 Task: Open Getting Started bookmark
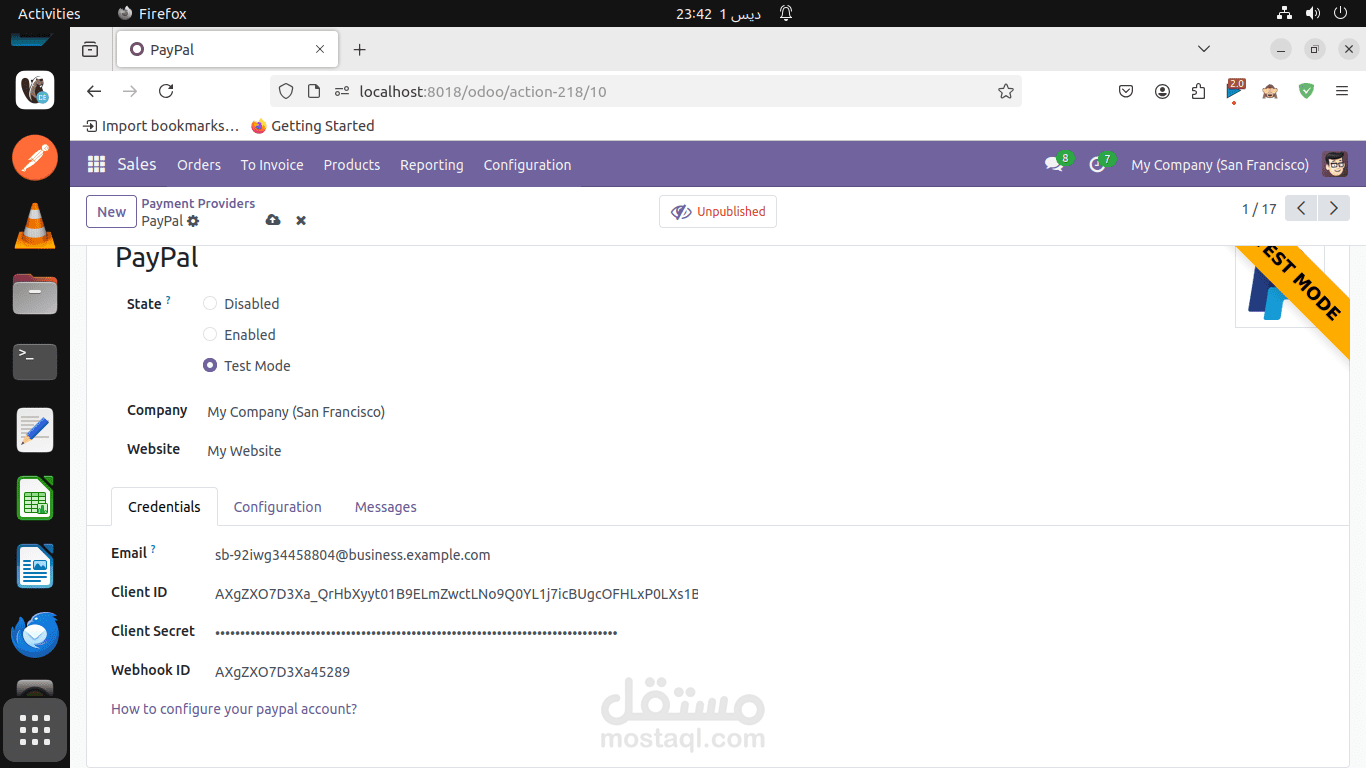[313, 126]
